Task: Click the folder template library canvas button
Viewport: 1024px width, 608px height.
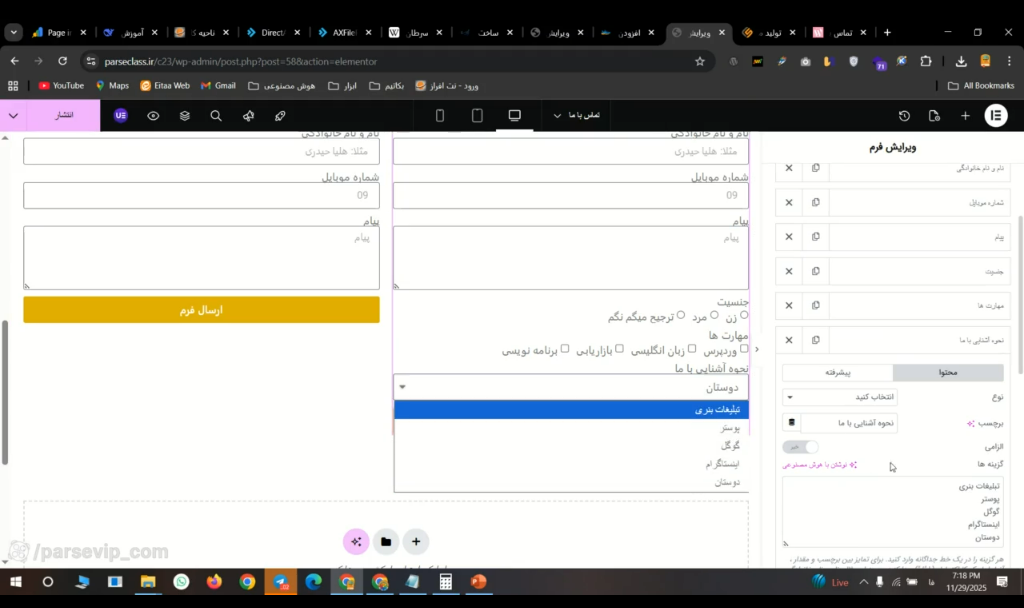Action: 386,541
